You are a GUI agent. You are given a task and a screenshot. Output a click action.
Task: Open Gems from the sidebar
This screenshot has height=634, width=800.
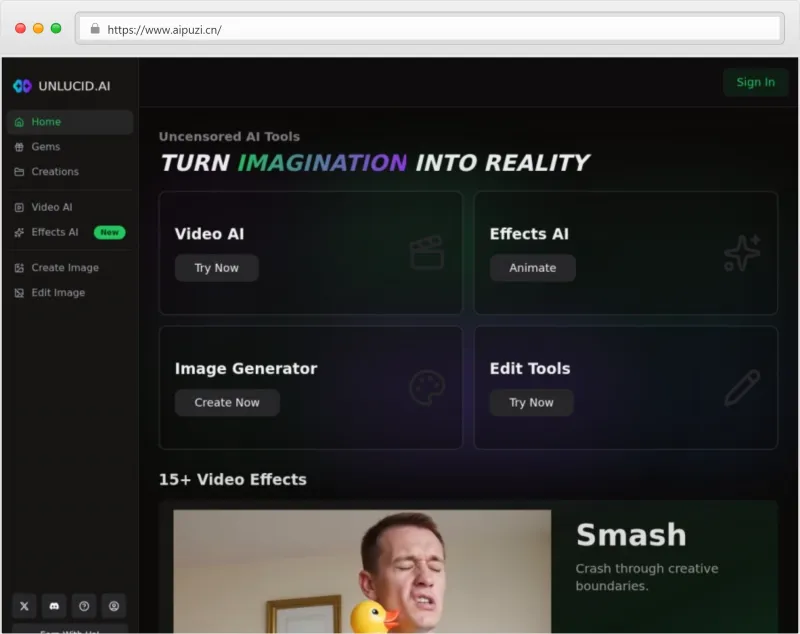[45, 147]
